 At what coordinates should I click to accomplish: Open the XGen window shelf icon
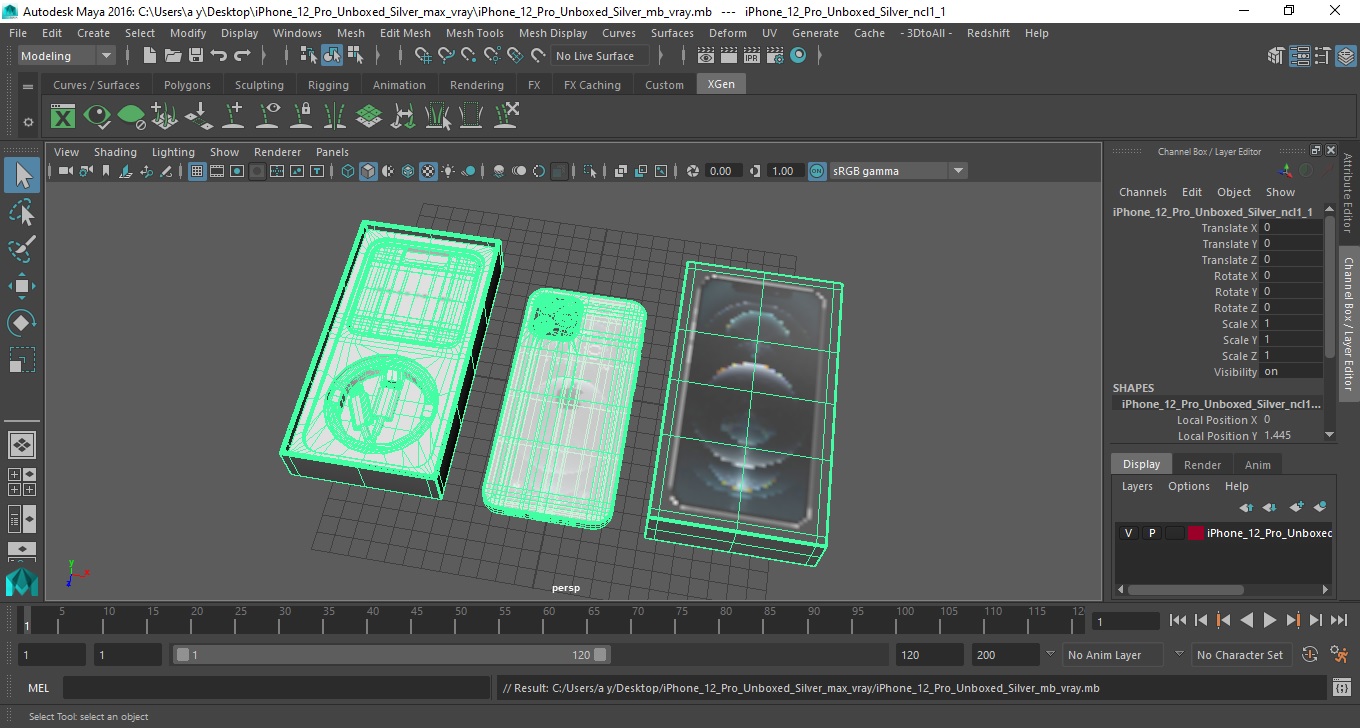coord(63,117)
